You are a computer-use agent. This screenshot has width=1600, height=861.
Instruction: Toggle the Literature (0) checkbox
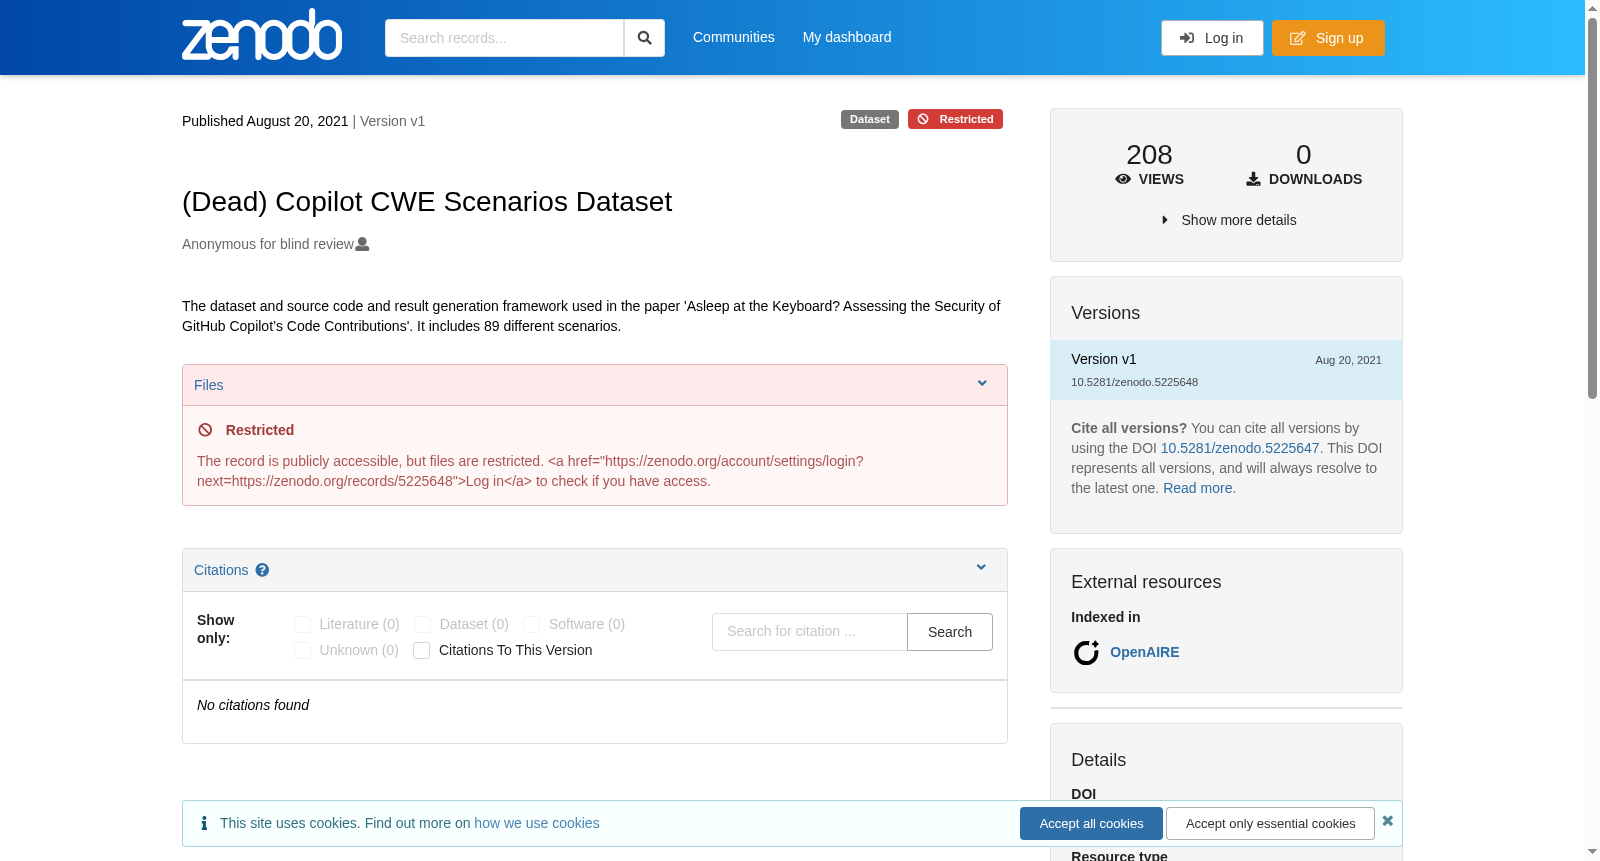(x=302, y=625)
